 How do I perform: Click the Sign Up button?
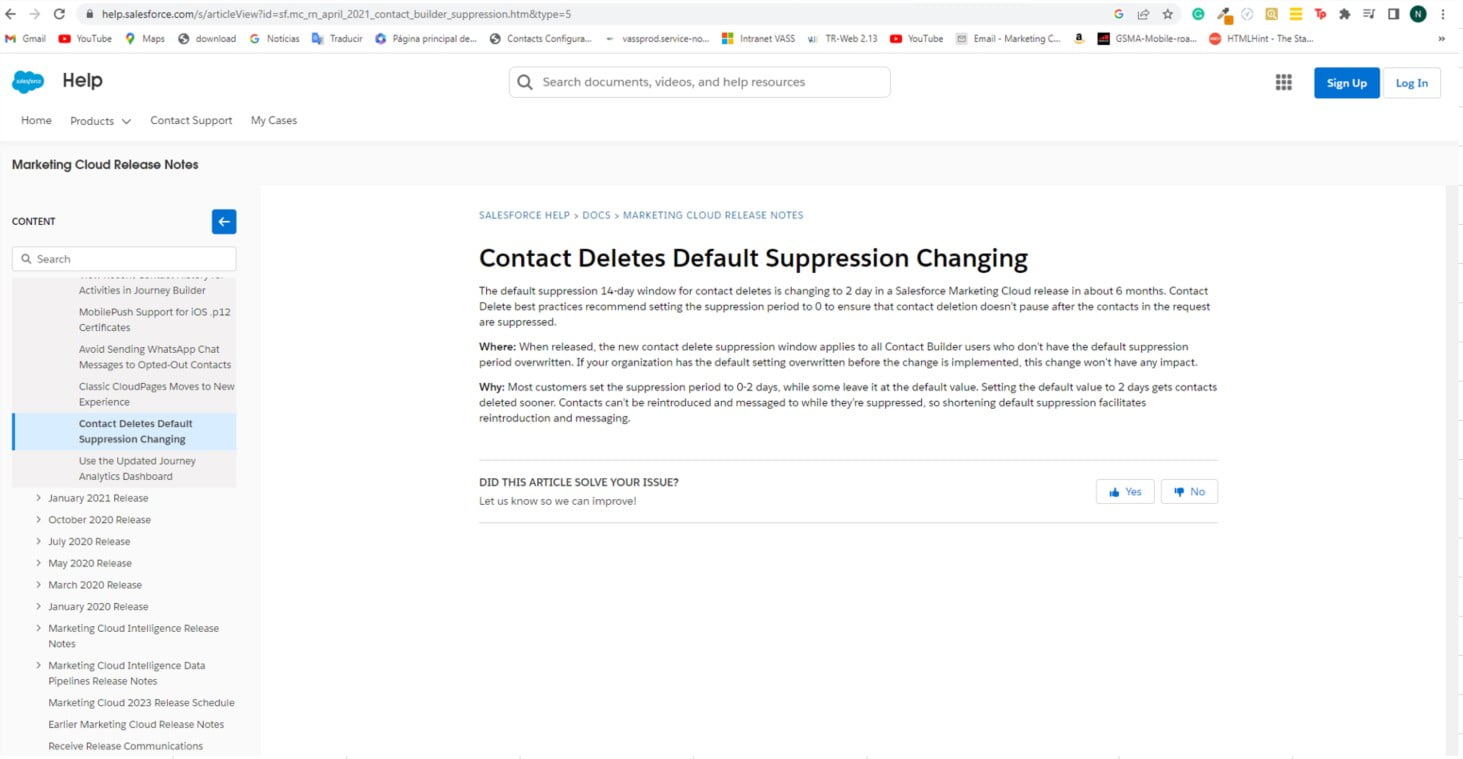1346,83
